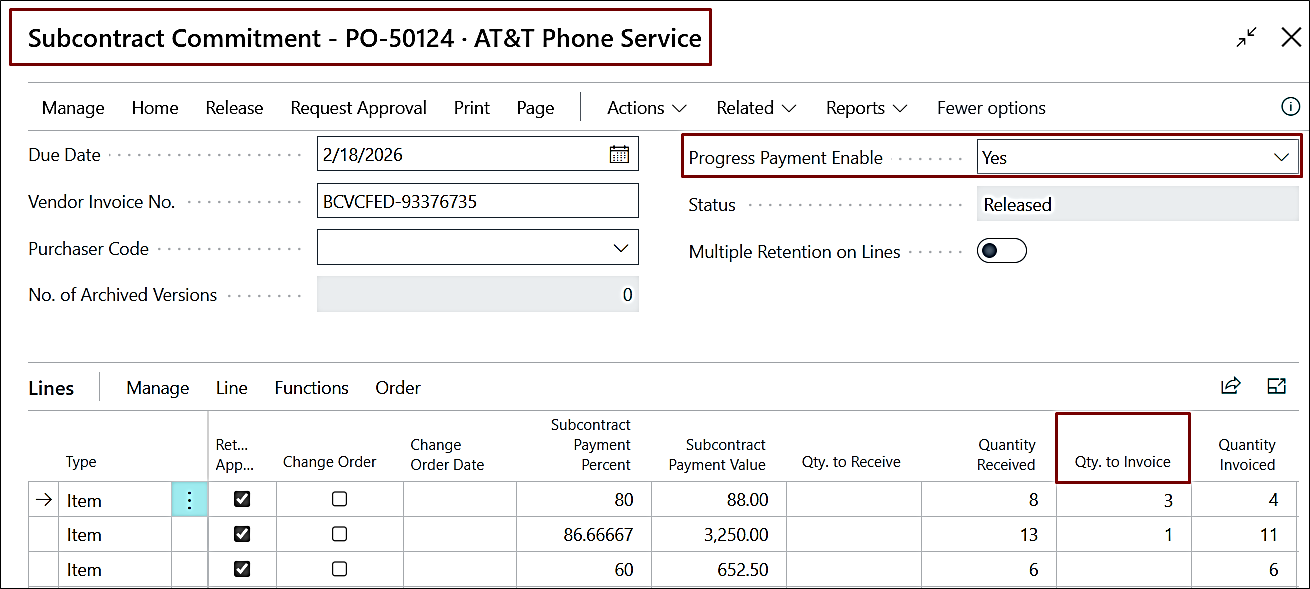Image resolution: width=1310 pixels, height=589 pixels.
Task: Click the share icon in Lines section
Action: point(1230,387)
